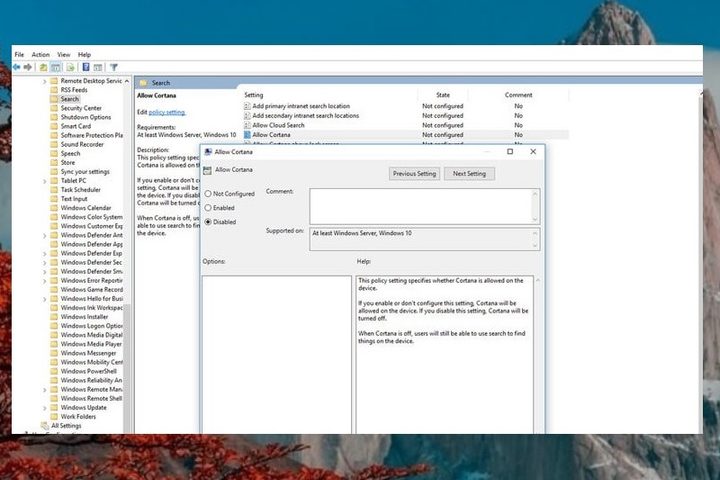
Task: Click the policy icon next to Add secondary intranet search locations
Action: point(247,116)
